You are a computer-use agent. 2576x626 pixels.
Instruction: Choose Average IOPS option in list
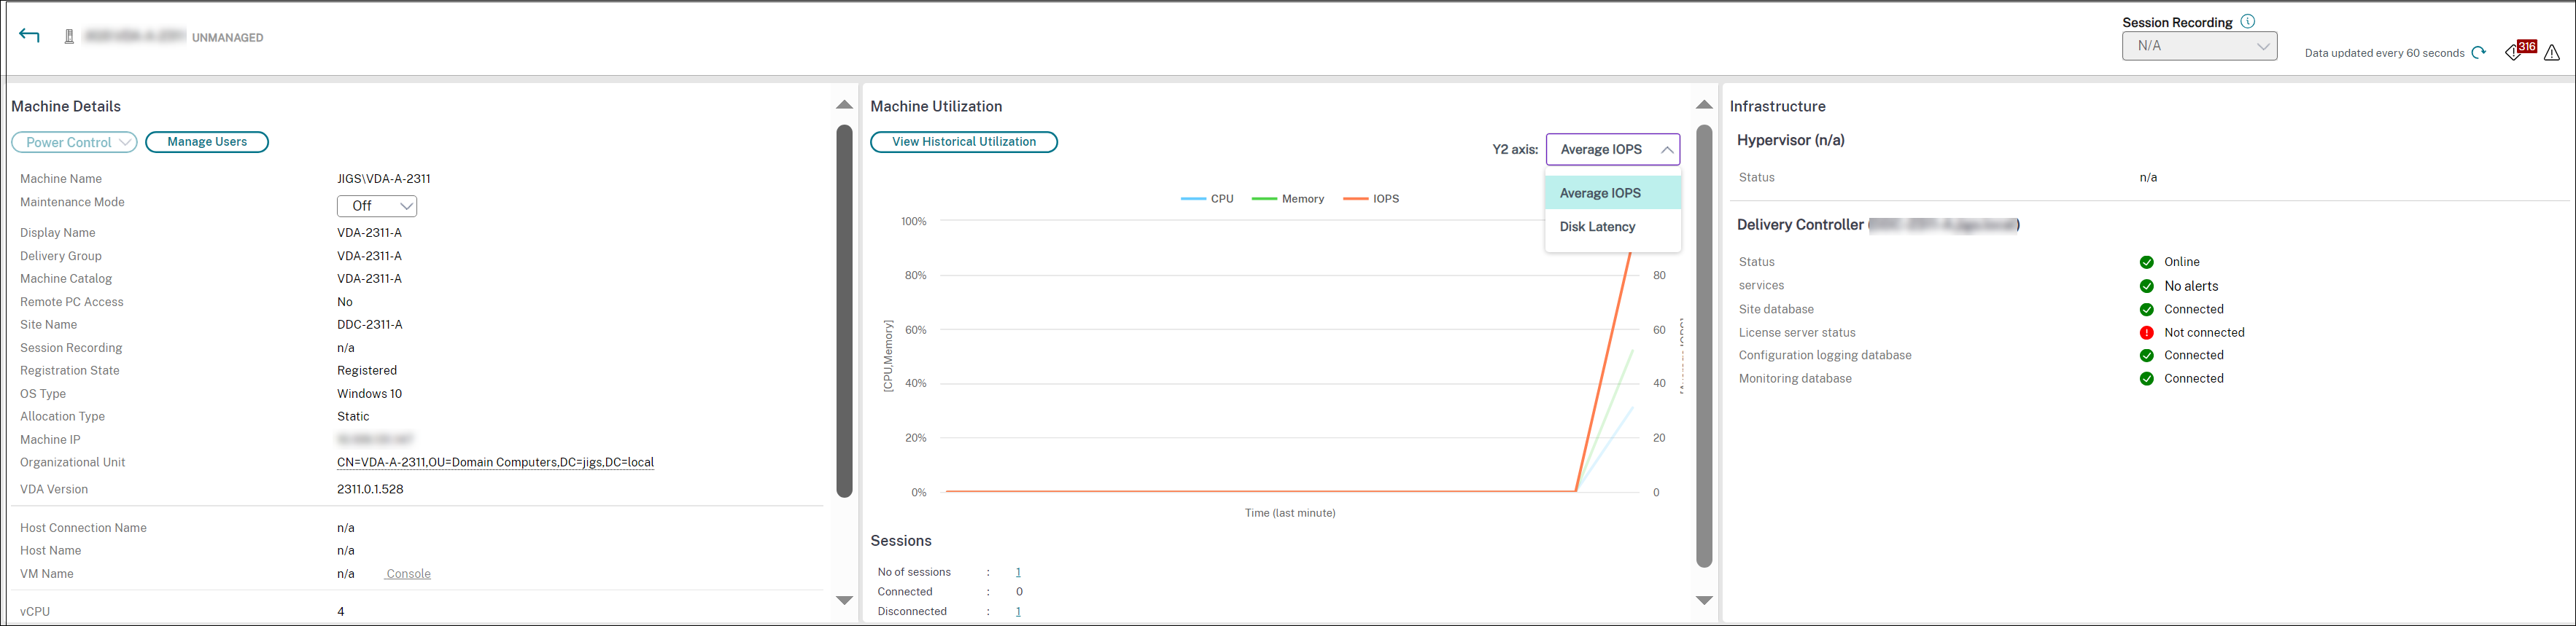pos(1600,193)
